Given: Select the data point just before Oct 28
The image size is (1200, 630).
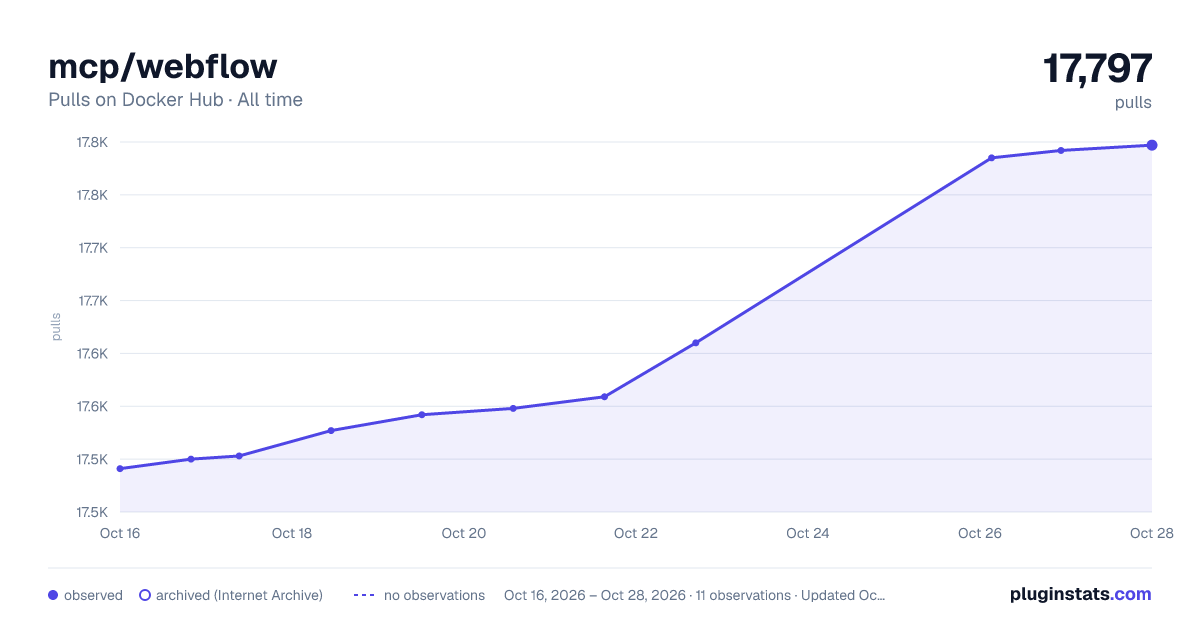Looking at the screenshot, I should pos(1061,151).
